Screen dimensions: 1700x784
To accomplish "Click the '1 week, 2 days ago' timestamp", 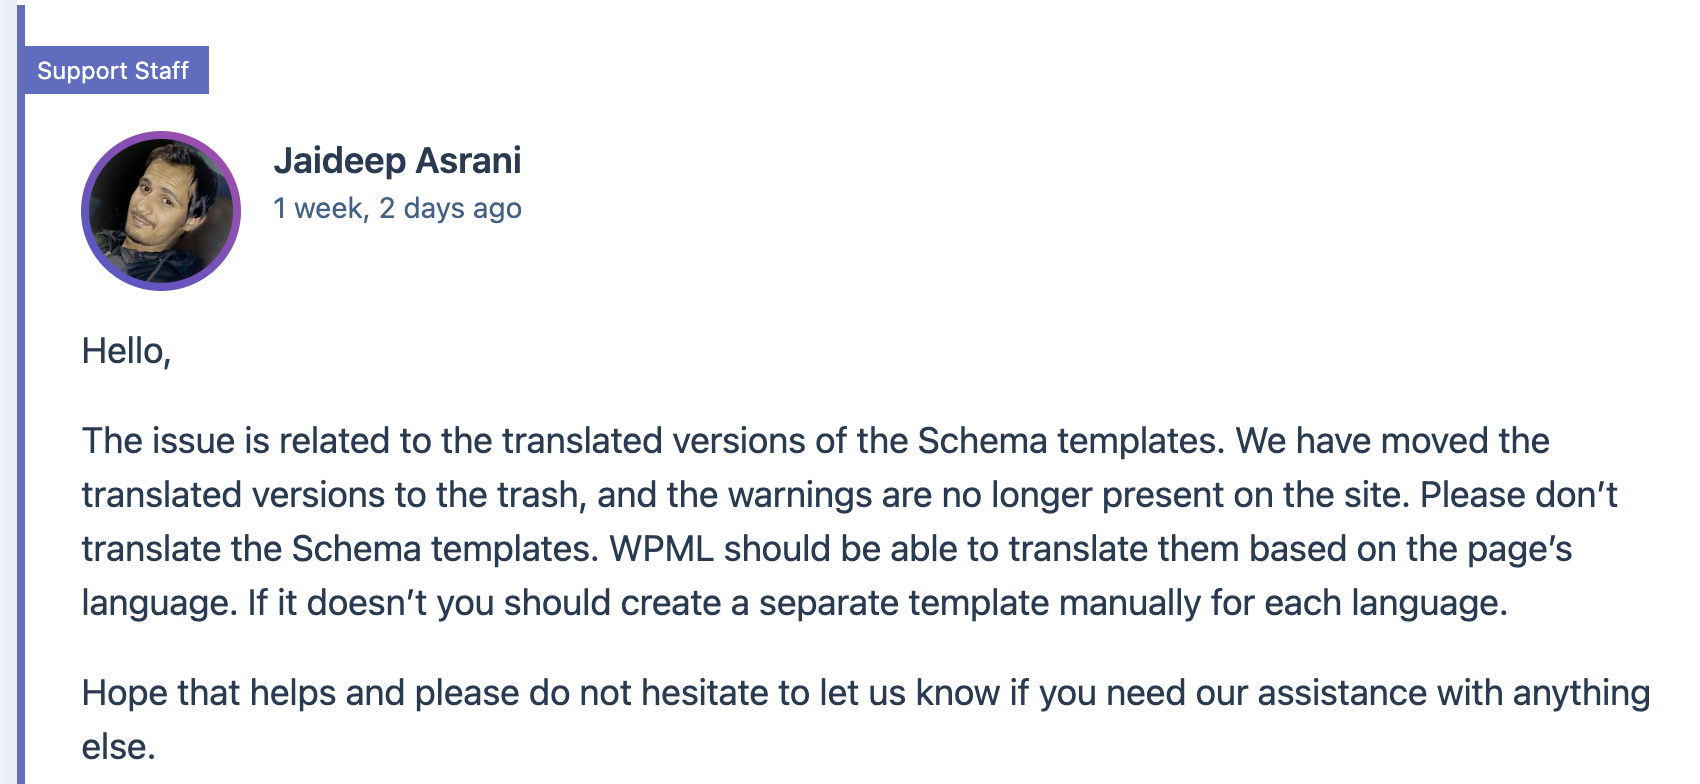I will 397,208.
